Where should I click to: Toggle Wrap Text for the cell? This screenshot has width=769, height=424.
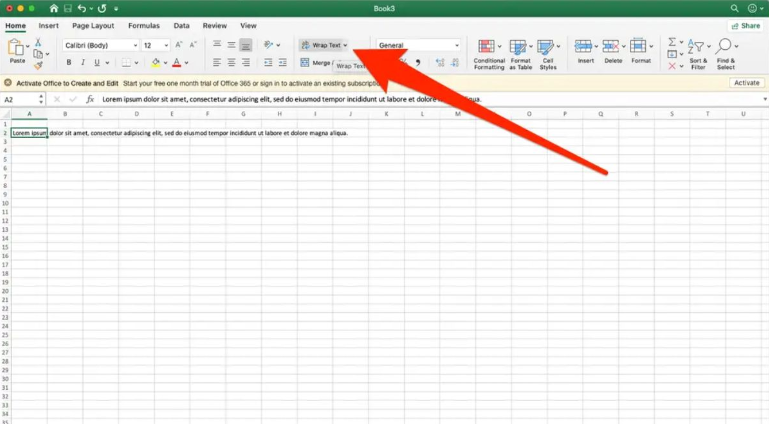tap(324, 45)
